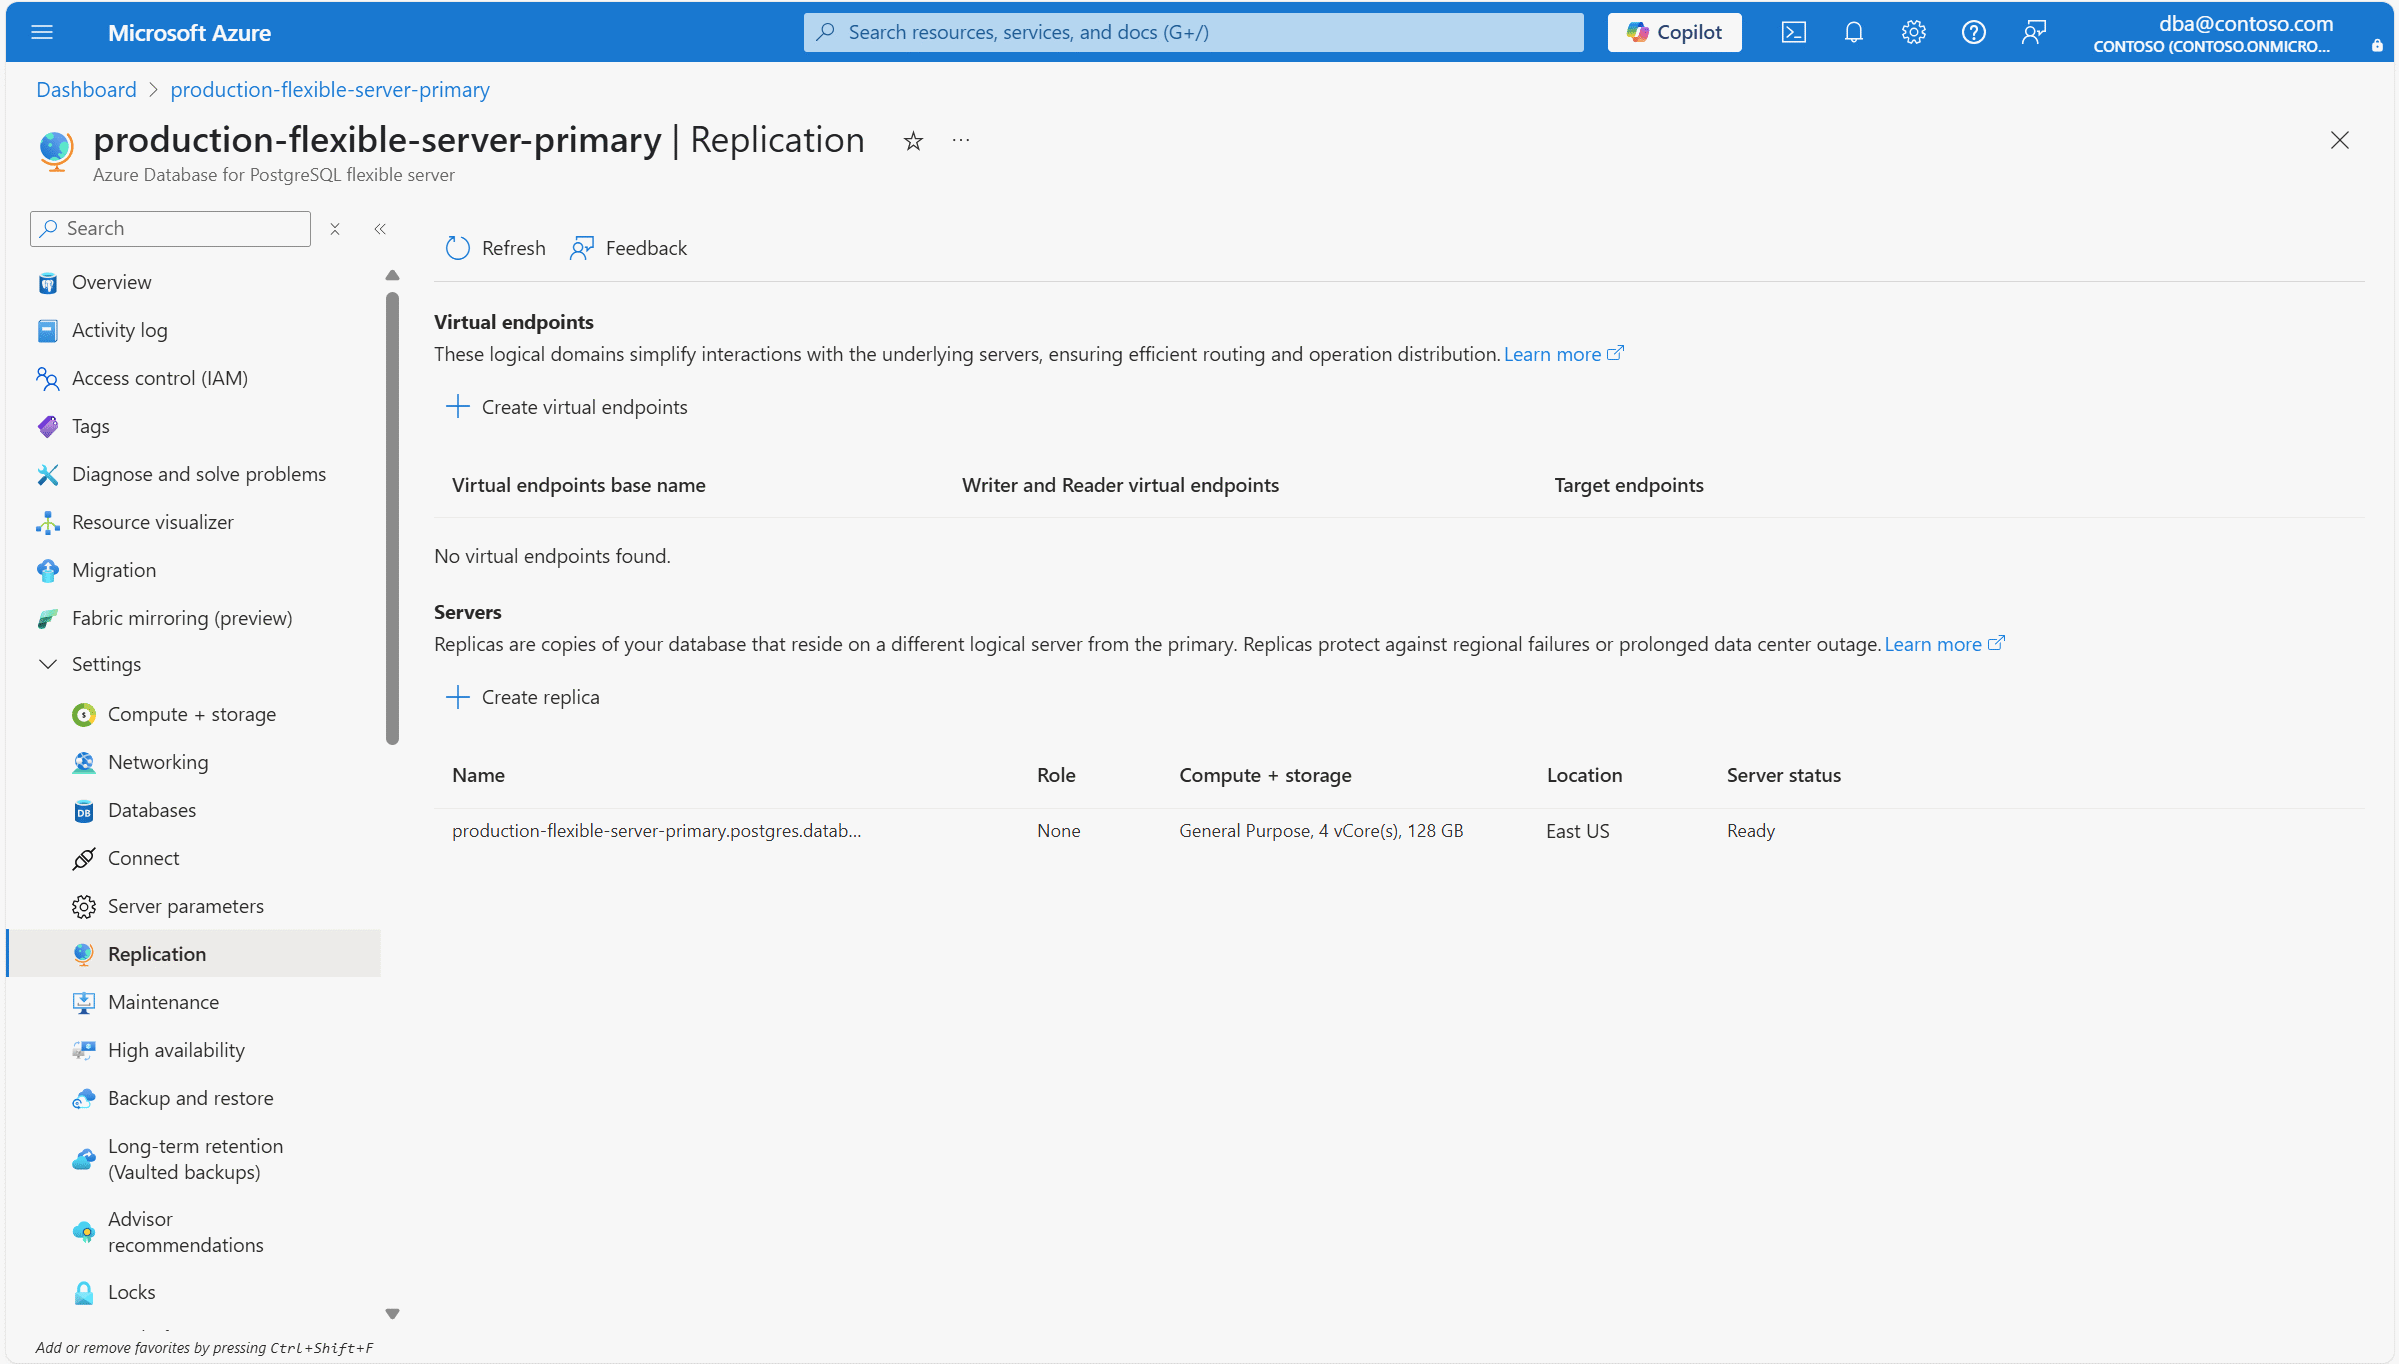Viewport: 2399px width, 1364px height.
Task: Click Compute + storage column header
Action: coord(1265,775)
